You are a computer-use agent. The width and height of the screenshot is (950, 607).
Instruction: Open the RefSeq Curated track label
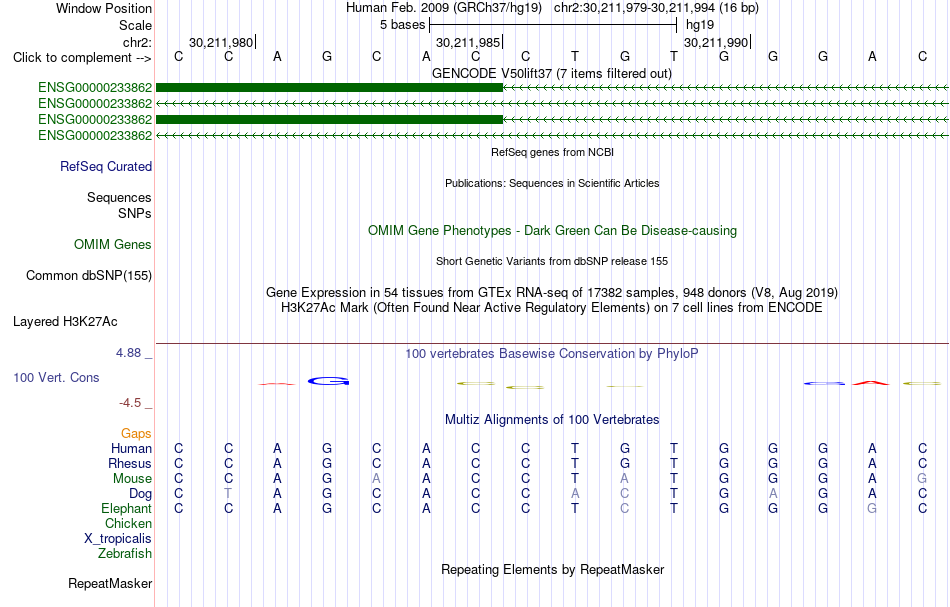(x=106, y=167)
